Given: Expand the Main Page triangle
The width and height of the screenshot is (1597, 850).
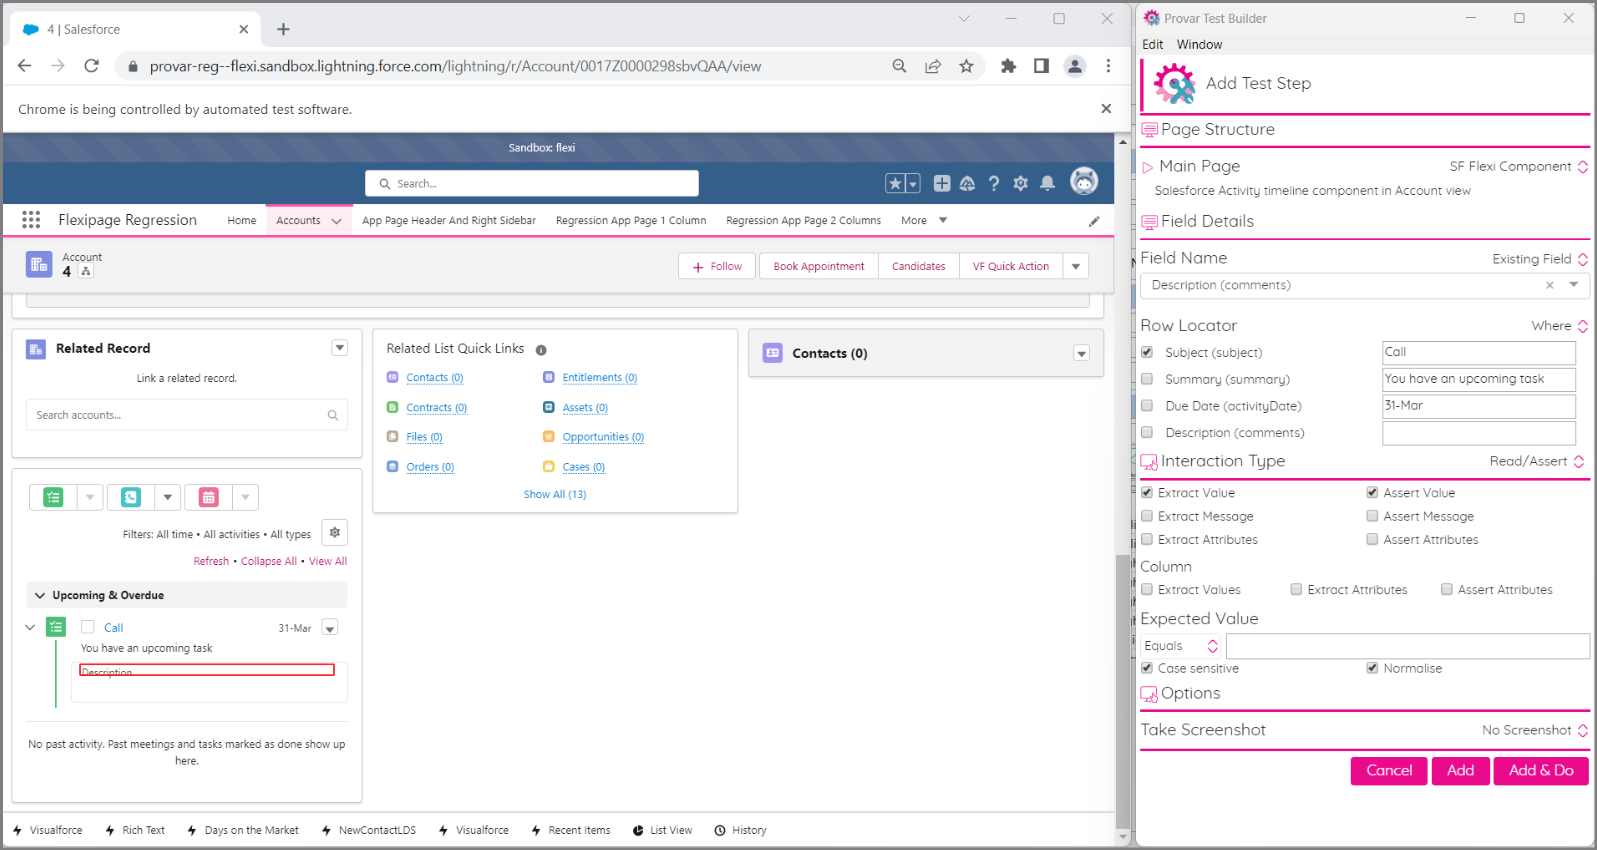Looking at the screenshot, I should click(1148, 167).
